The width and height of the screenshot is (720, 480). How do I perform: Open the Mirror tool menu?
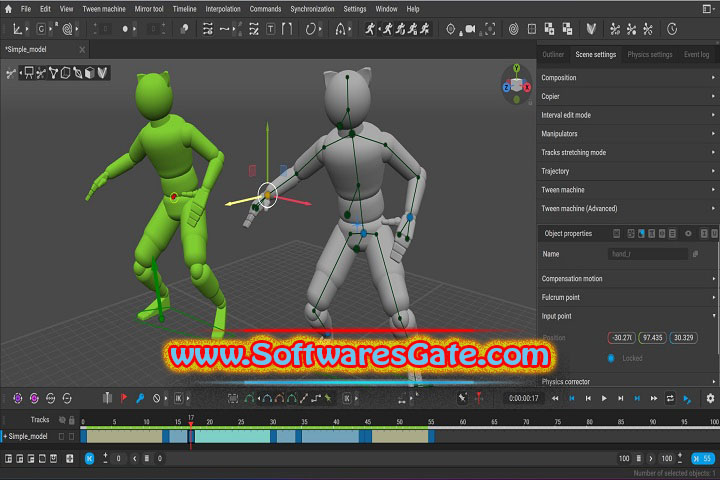pyautogui.click(x=149, y=9)
